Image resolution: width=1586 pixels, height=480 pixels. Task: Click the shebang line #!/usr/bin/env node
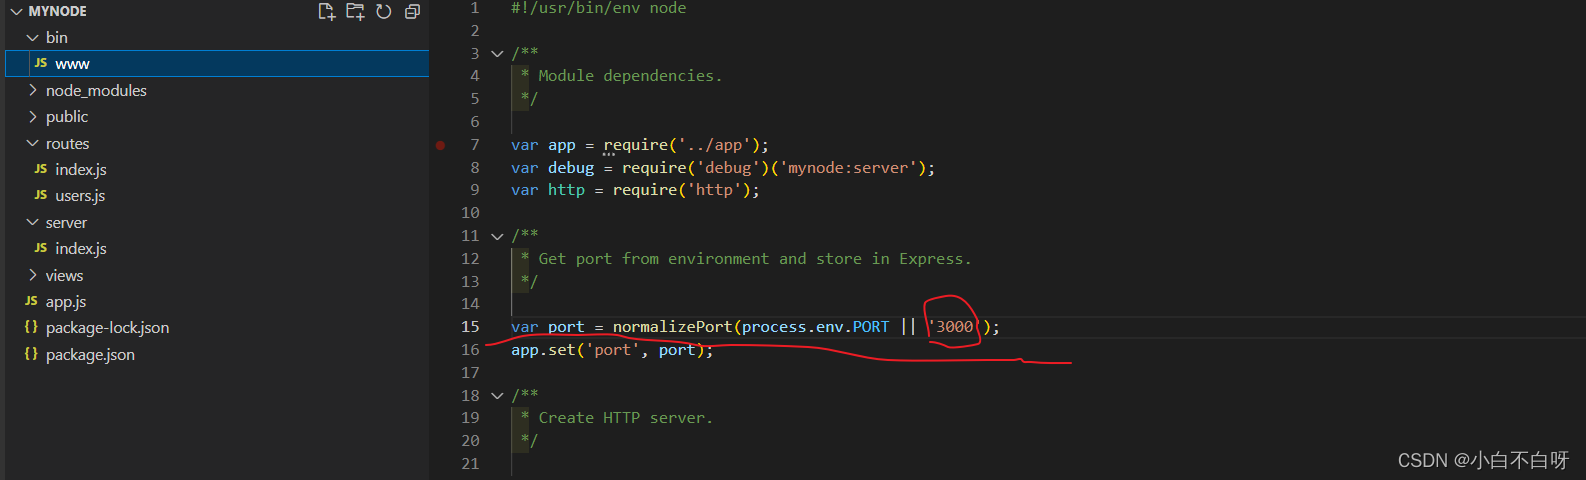point(598,8)
